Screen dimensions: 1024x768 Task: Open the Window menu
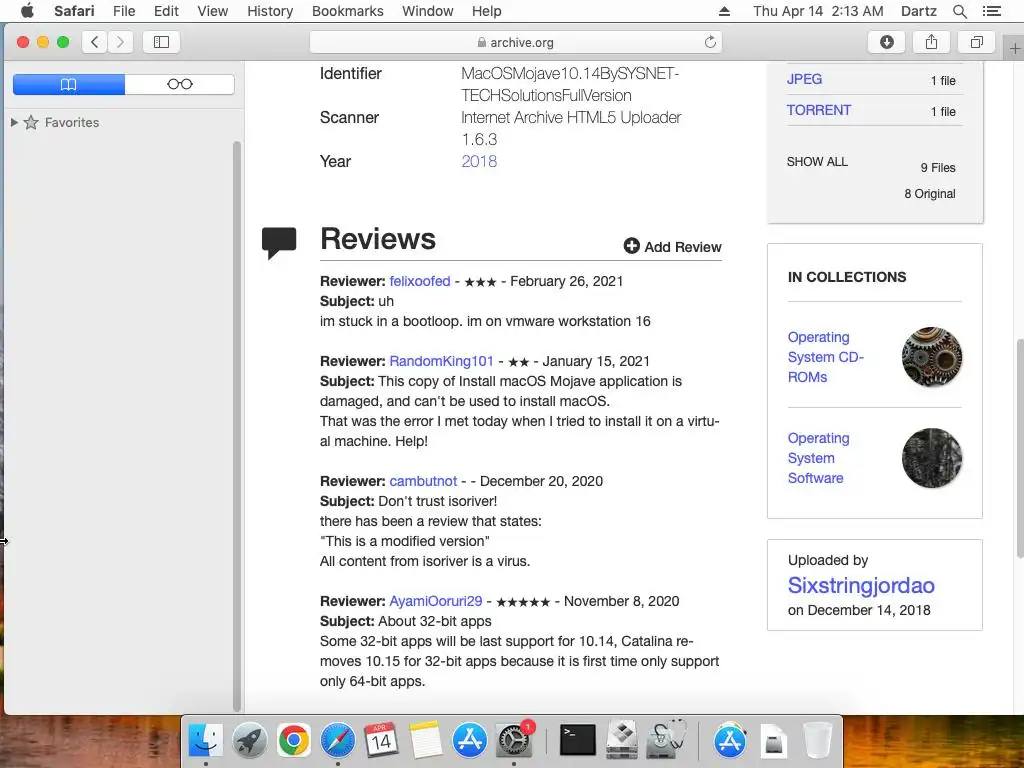click(428, 11)
